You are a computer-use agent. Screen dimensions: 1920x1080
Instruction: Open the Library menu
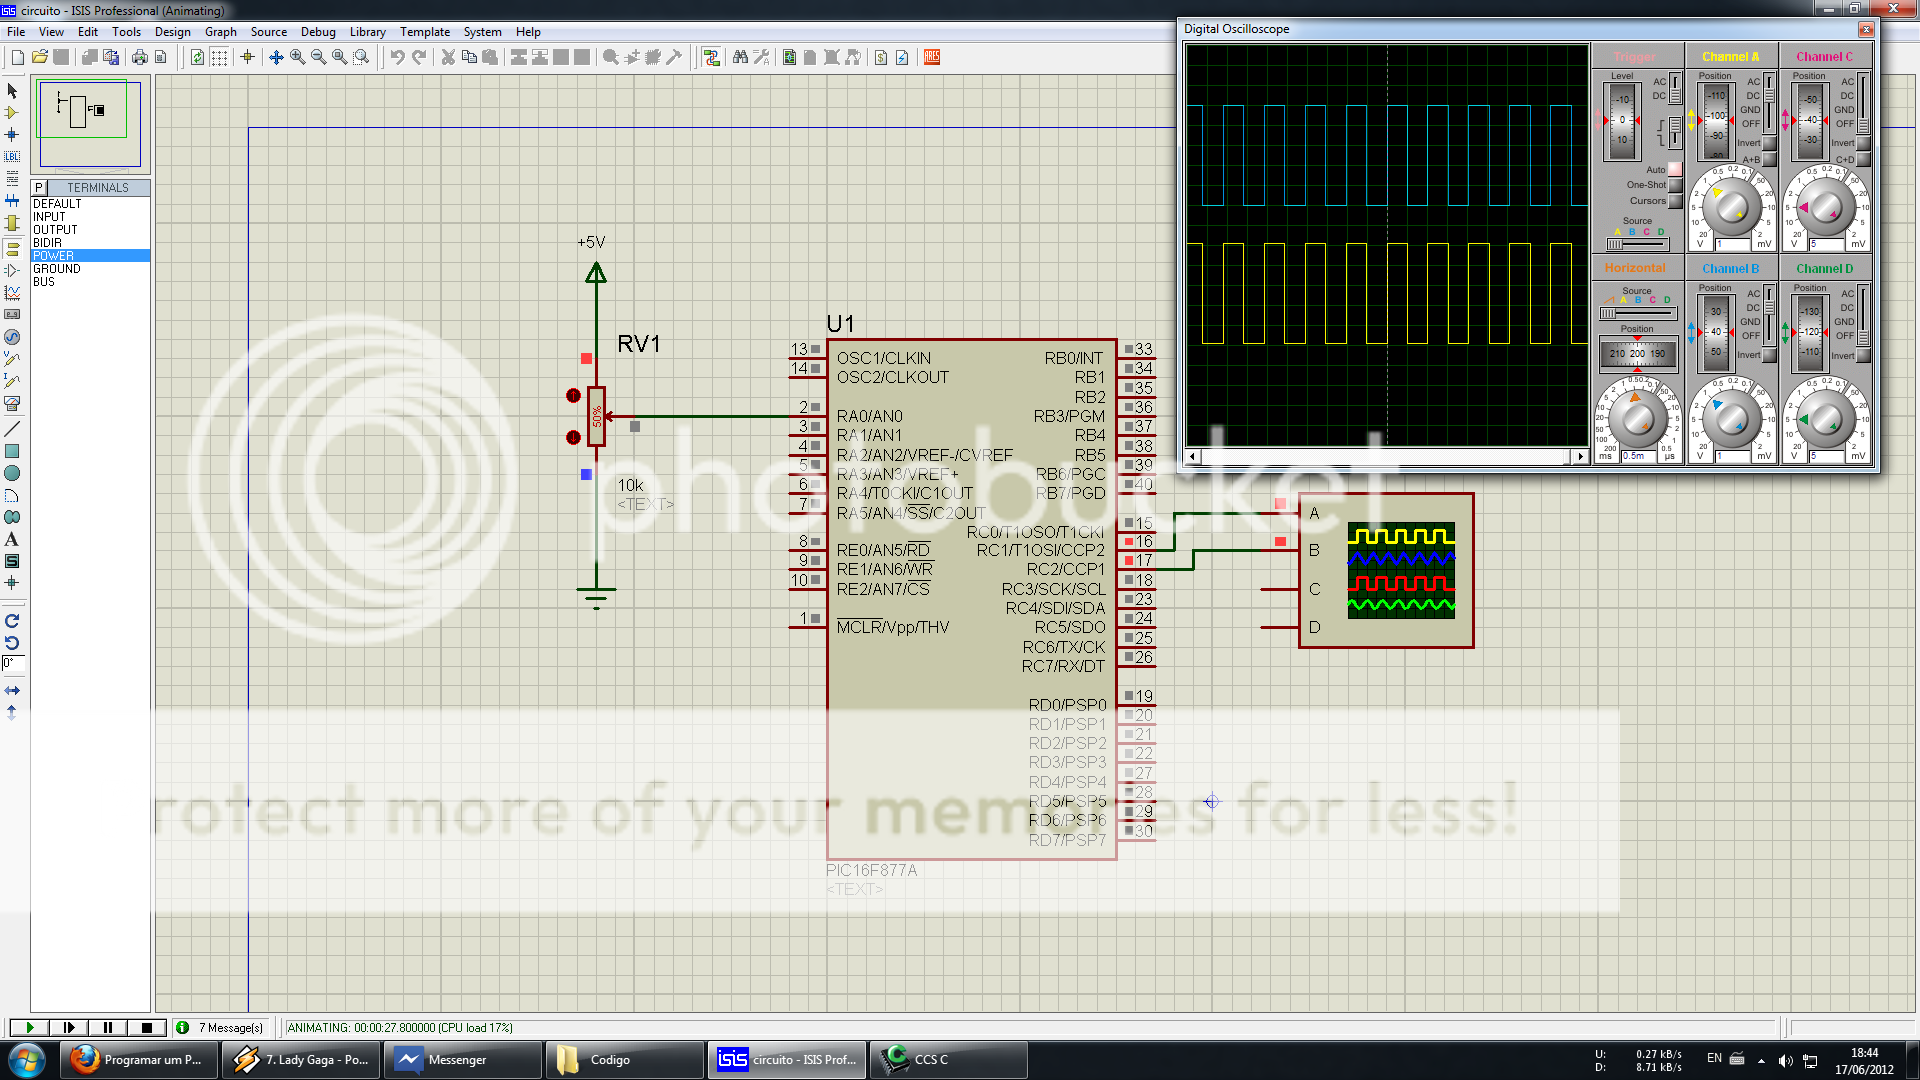pos(367,31)
